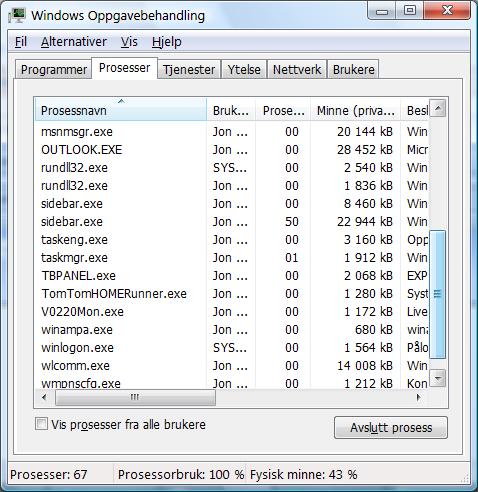Select the TBPANEL.exe process
Image resolution: width=478 pixels, height=492 pixels.
231,276
